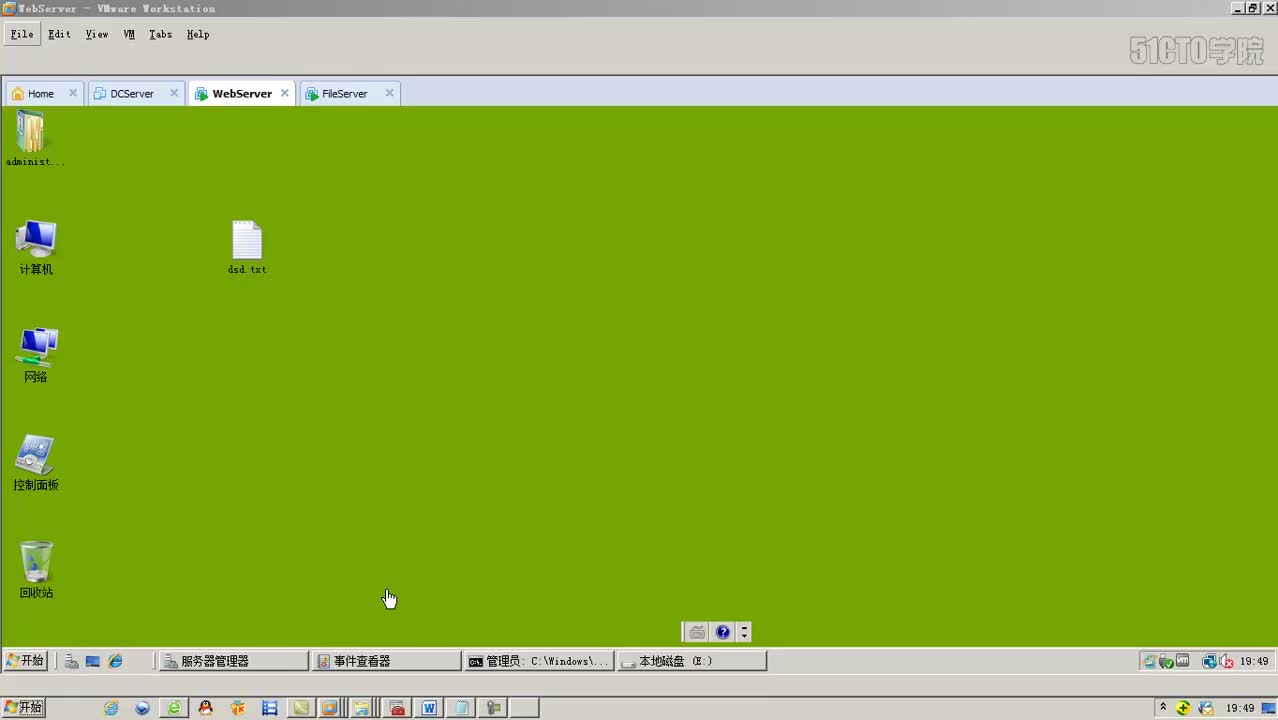Open the green tile app on host taskbar

pyautogui.click(x=301, y=708)
